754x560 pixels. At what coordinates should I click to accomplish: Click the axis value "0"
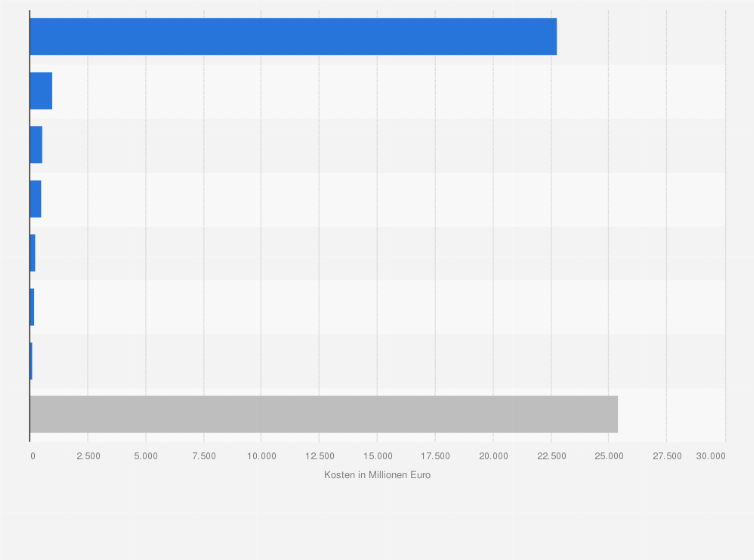pyautogui.click(x=33, y=456)
